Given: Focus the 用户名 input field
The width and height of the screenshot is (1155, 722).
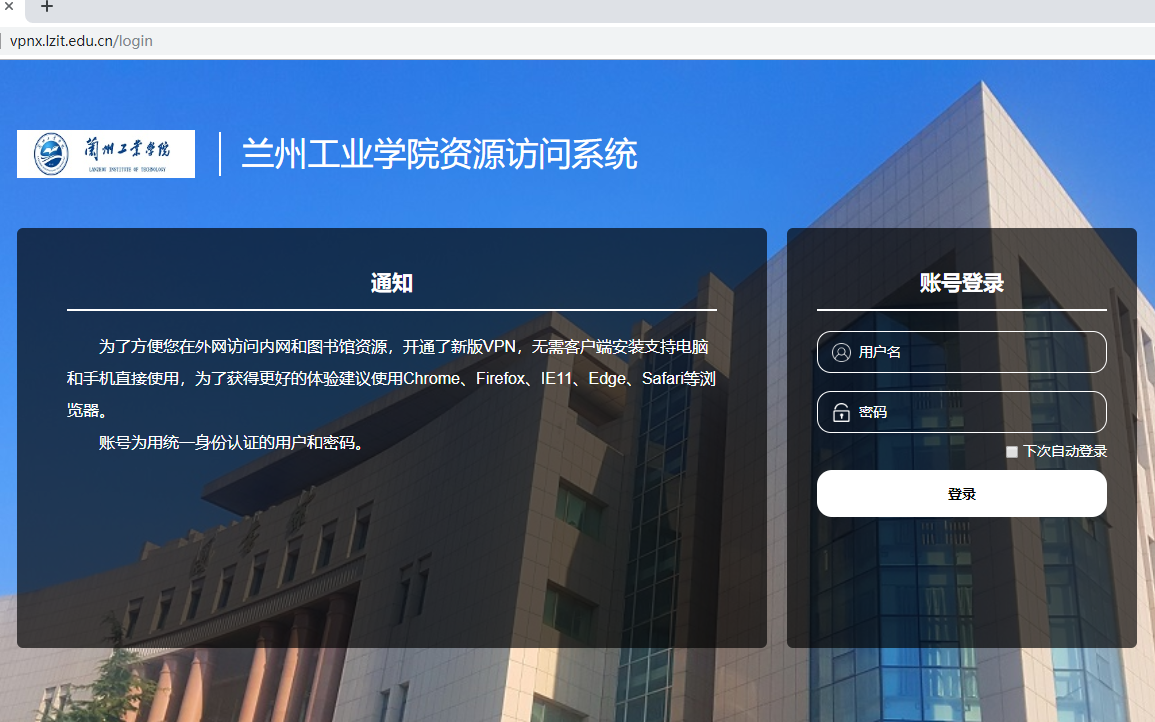Looking at the screenshot, I should [975, 352].
